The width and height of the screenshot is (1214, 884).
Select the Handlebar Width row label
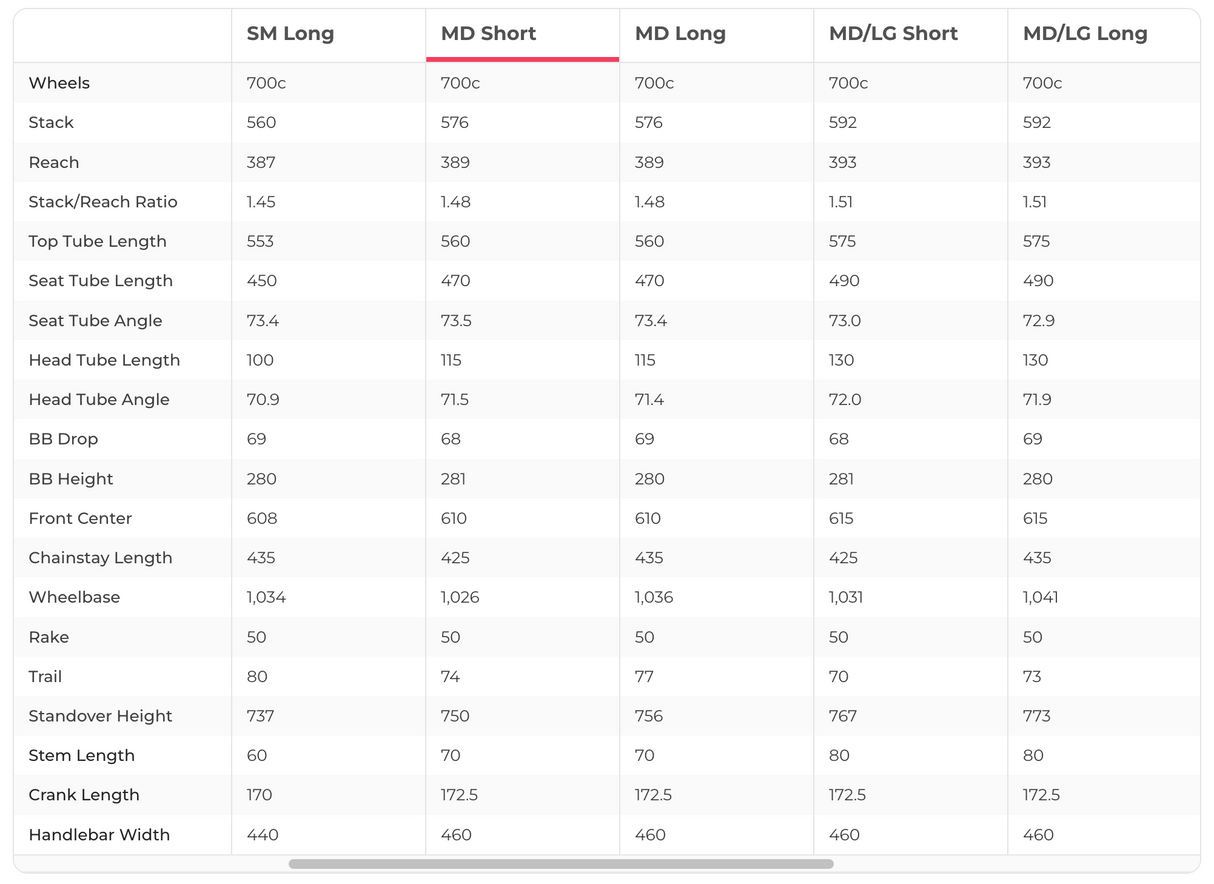click(x=99, y=835)
